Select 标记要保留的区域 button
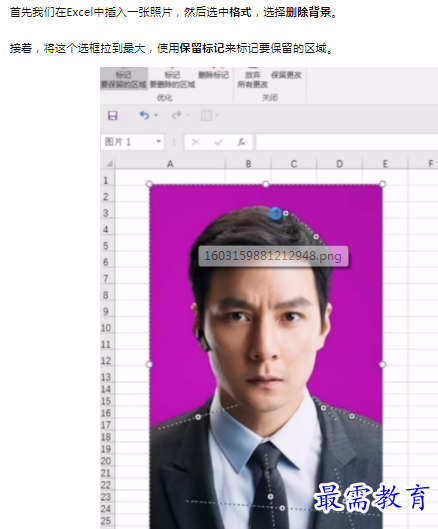The height and width of the screenshot is (529, 438). click(x=124, y=79)
